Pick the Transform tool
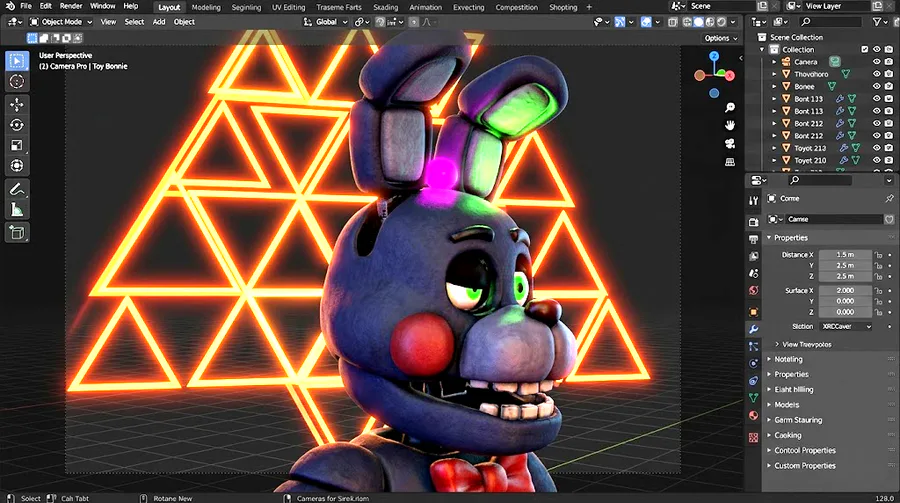 click(x=17, y=166)
